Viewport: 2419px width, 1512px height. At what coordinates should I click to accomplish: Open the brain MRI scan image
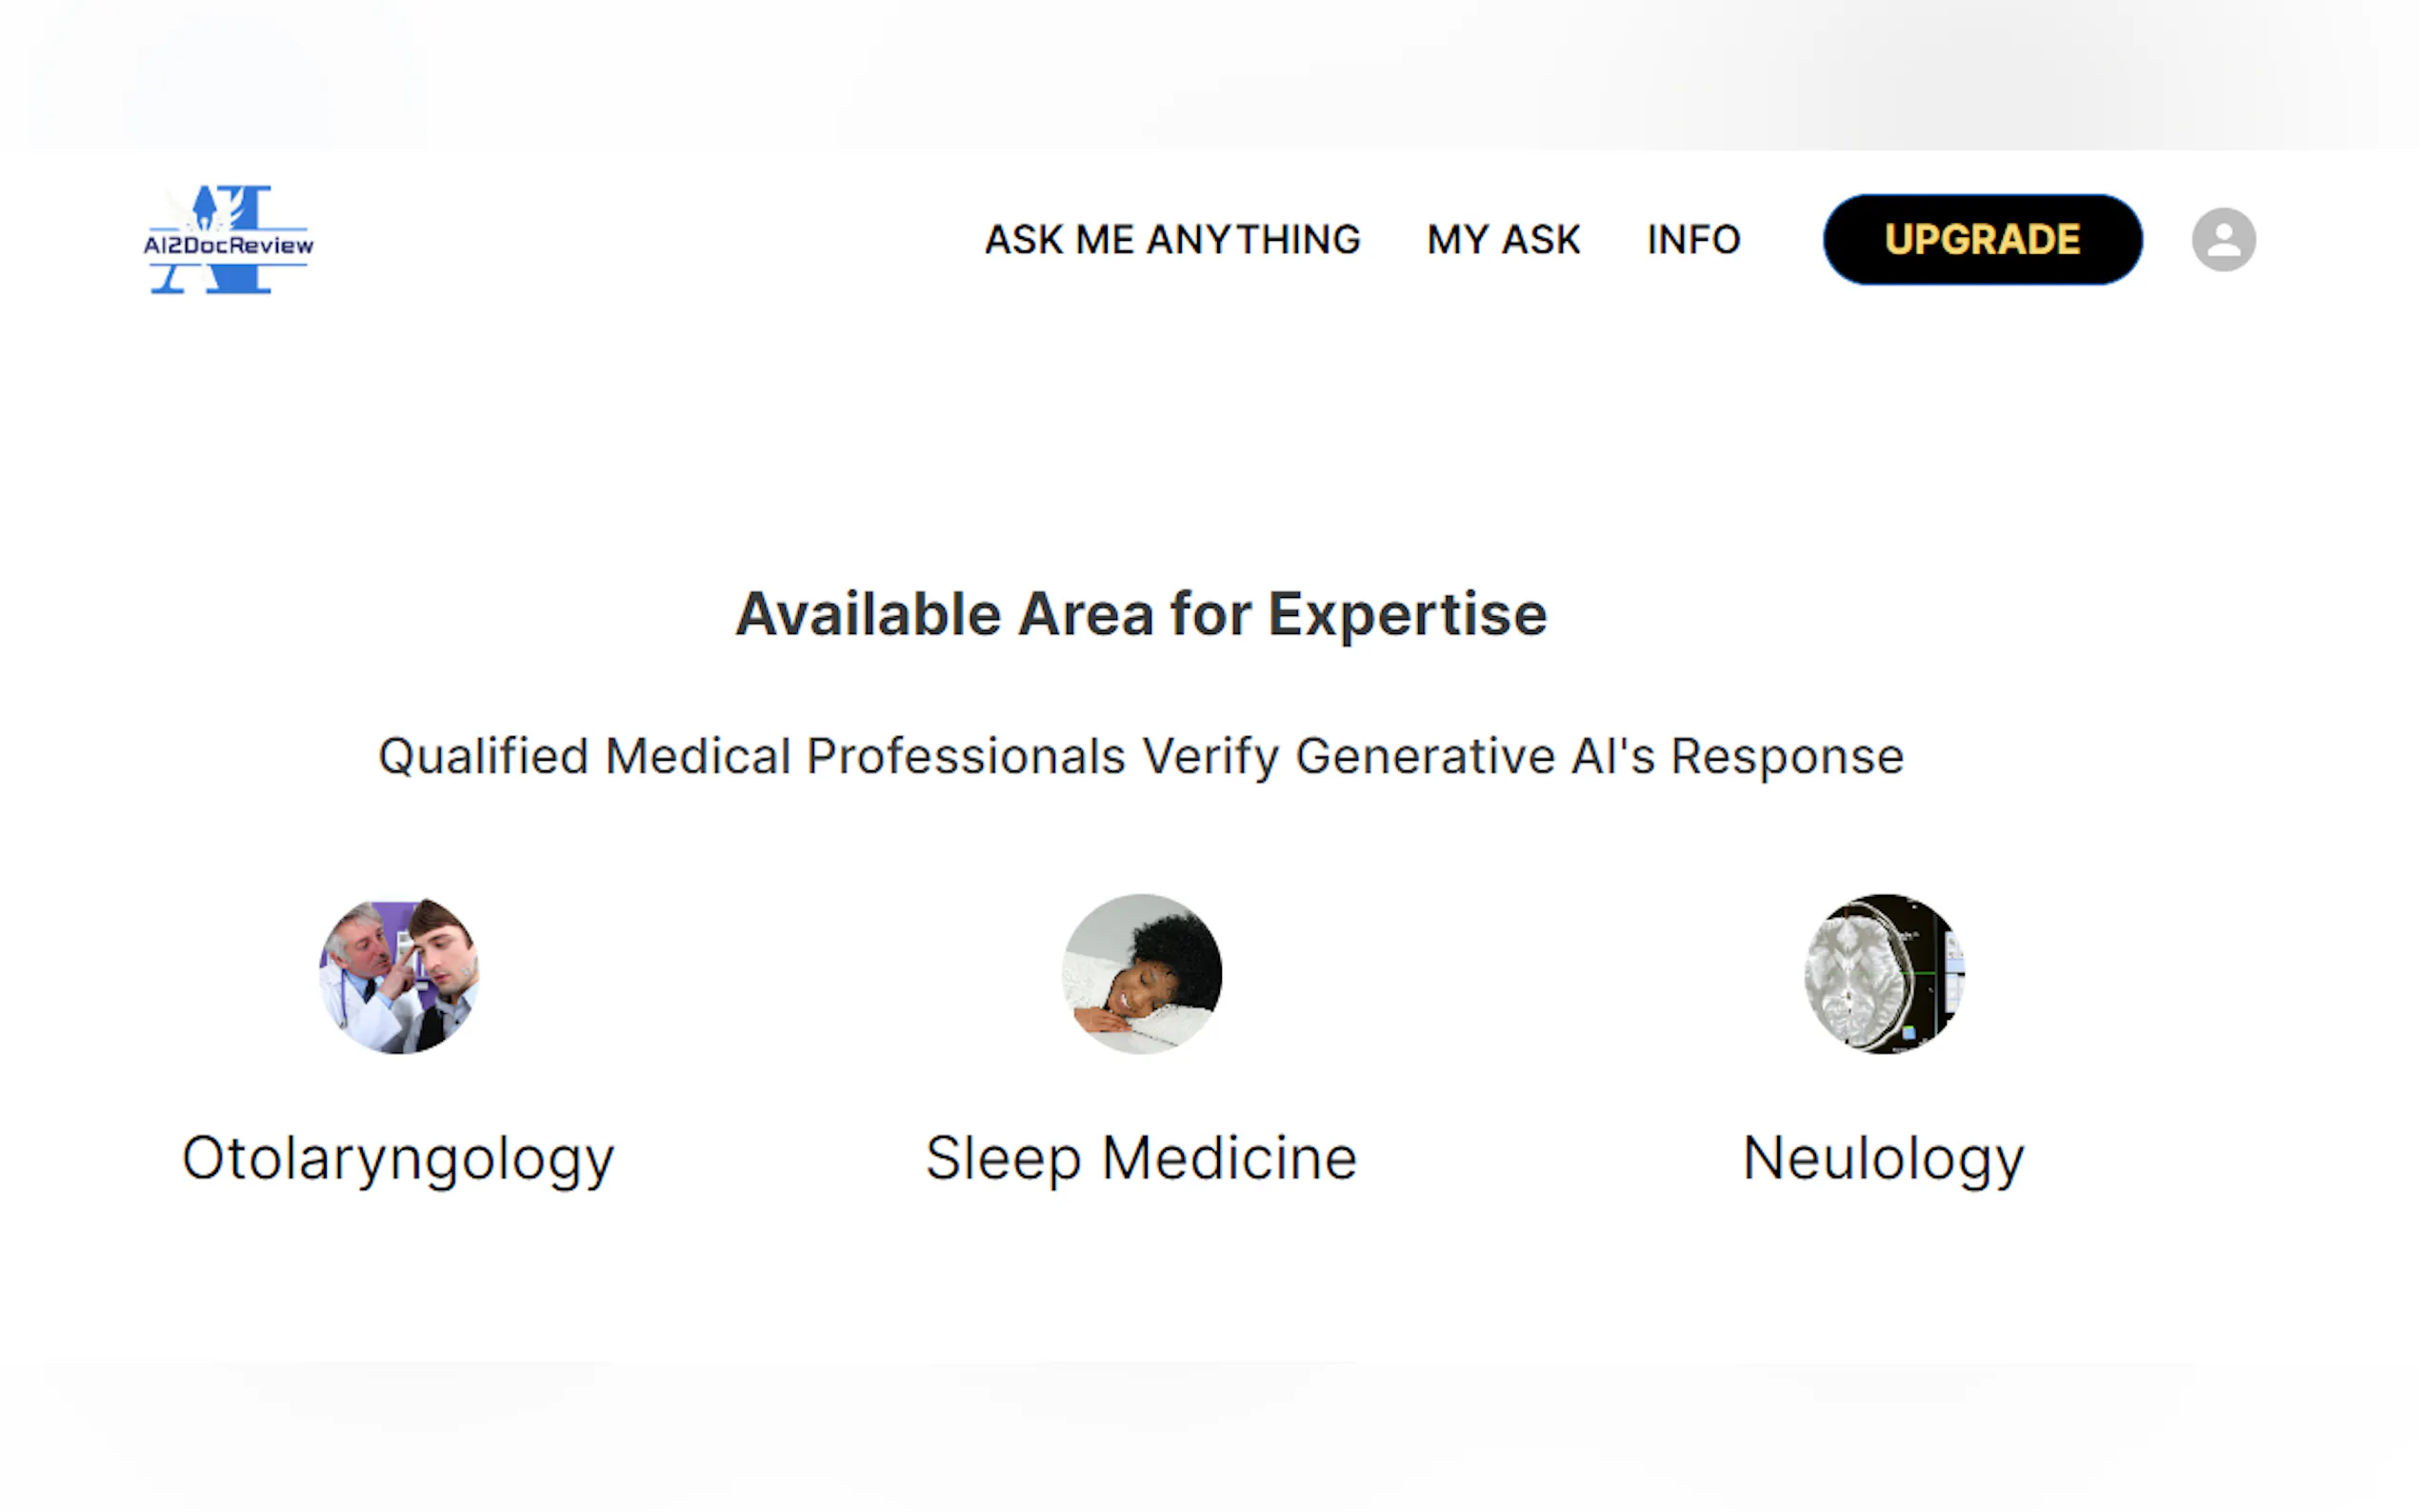pos(1883,974)
